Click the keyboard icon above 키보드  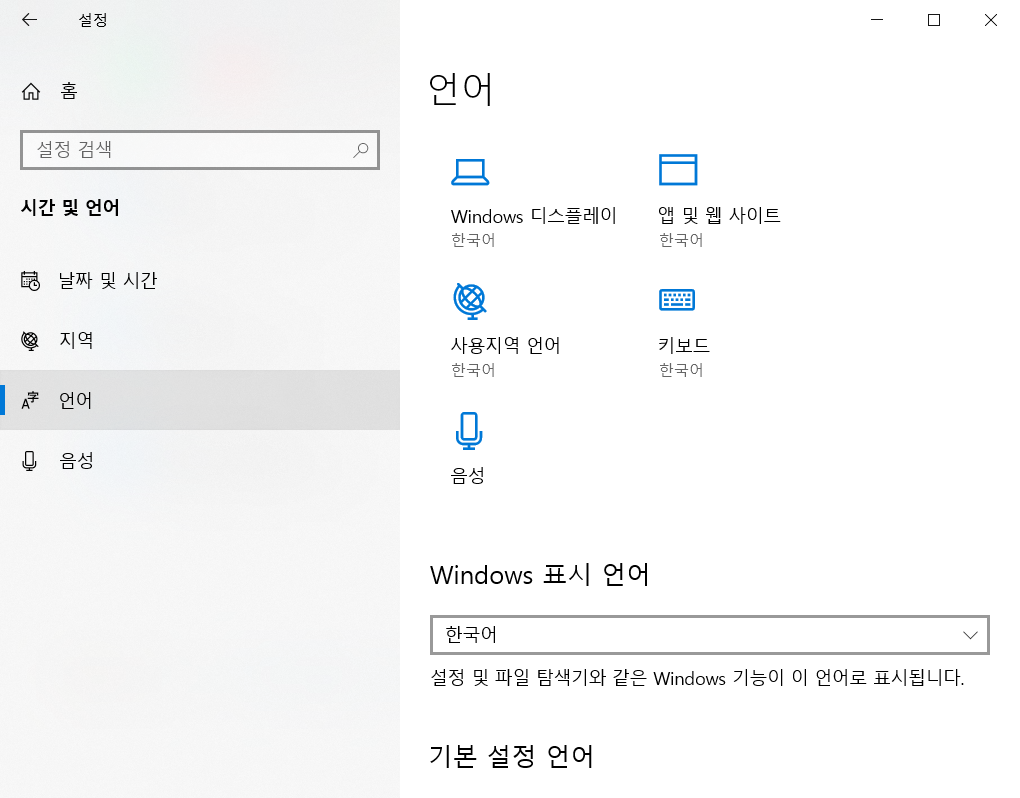click(x=677, y=300)
